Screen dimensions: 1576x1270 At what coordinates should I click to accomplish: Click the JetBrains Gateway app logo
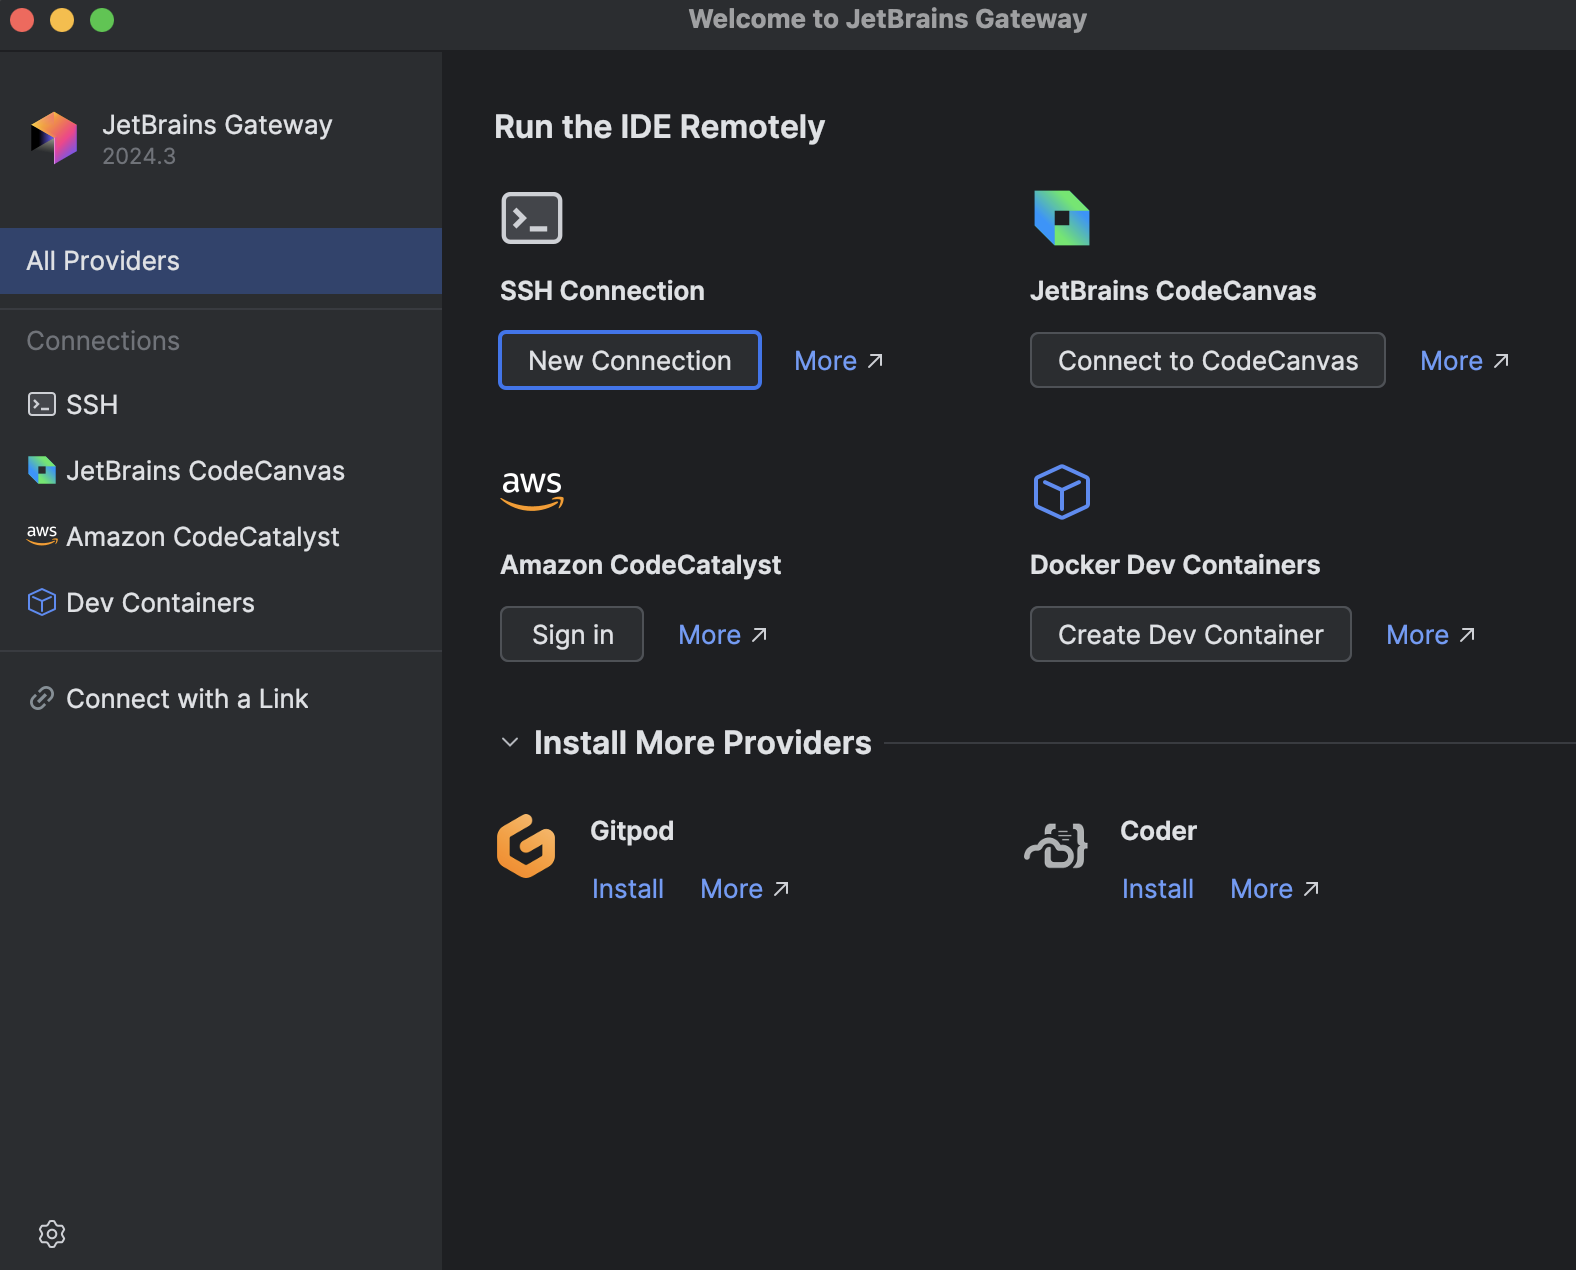coord(54,138)
